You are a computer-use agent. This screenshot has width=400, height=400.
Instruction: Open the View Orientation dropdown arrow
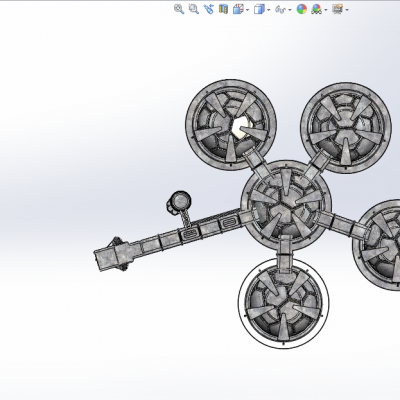247,10
